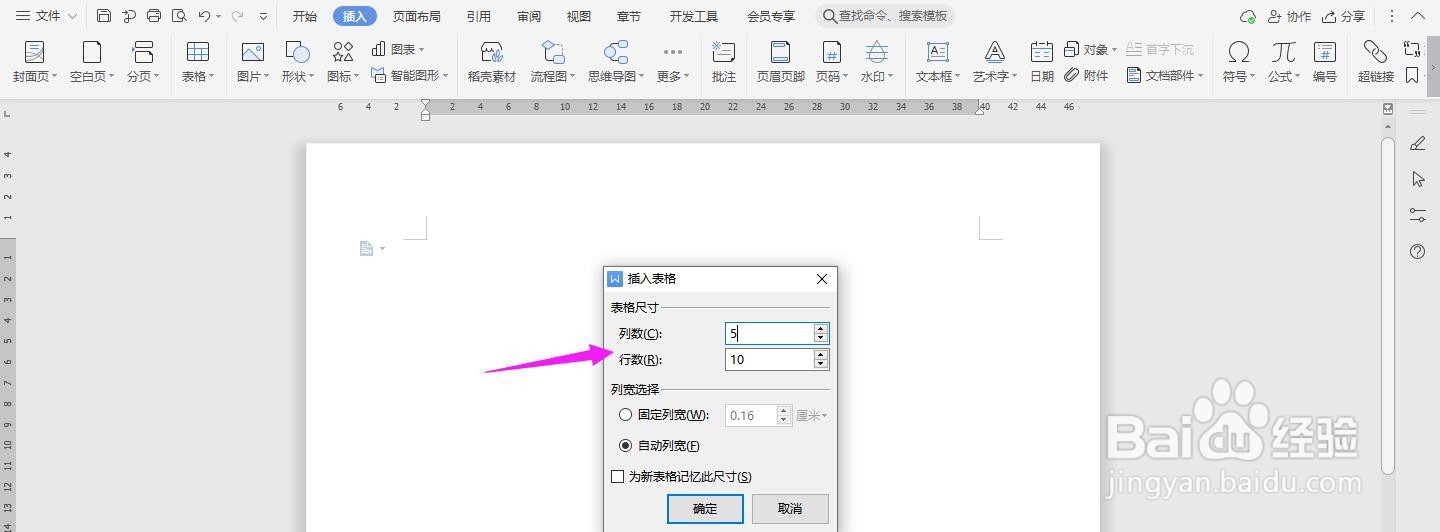
Task: Click the Mind Map (思维导图) icon
Action: 616,52
